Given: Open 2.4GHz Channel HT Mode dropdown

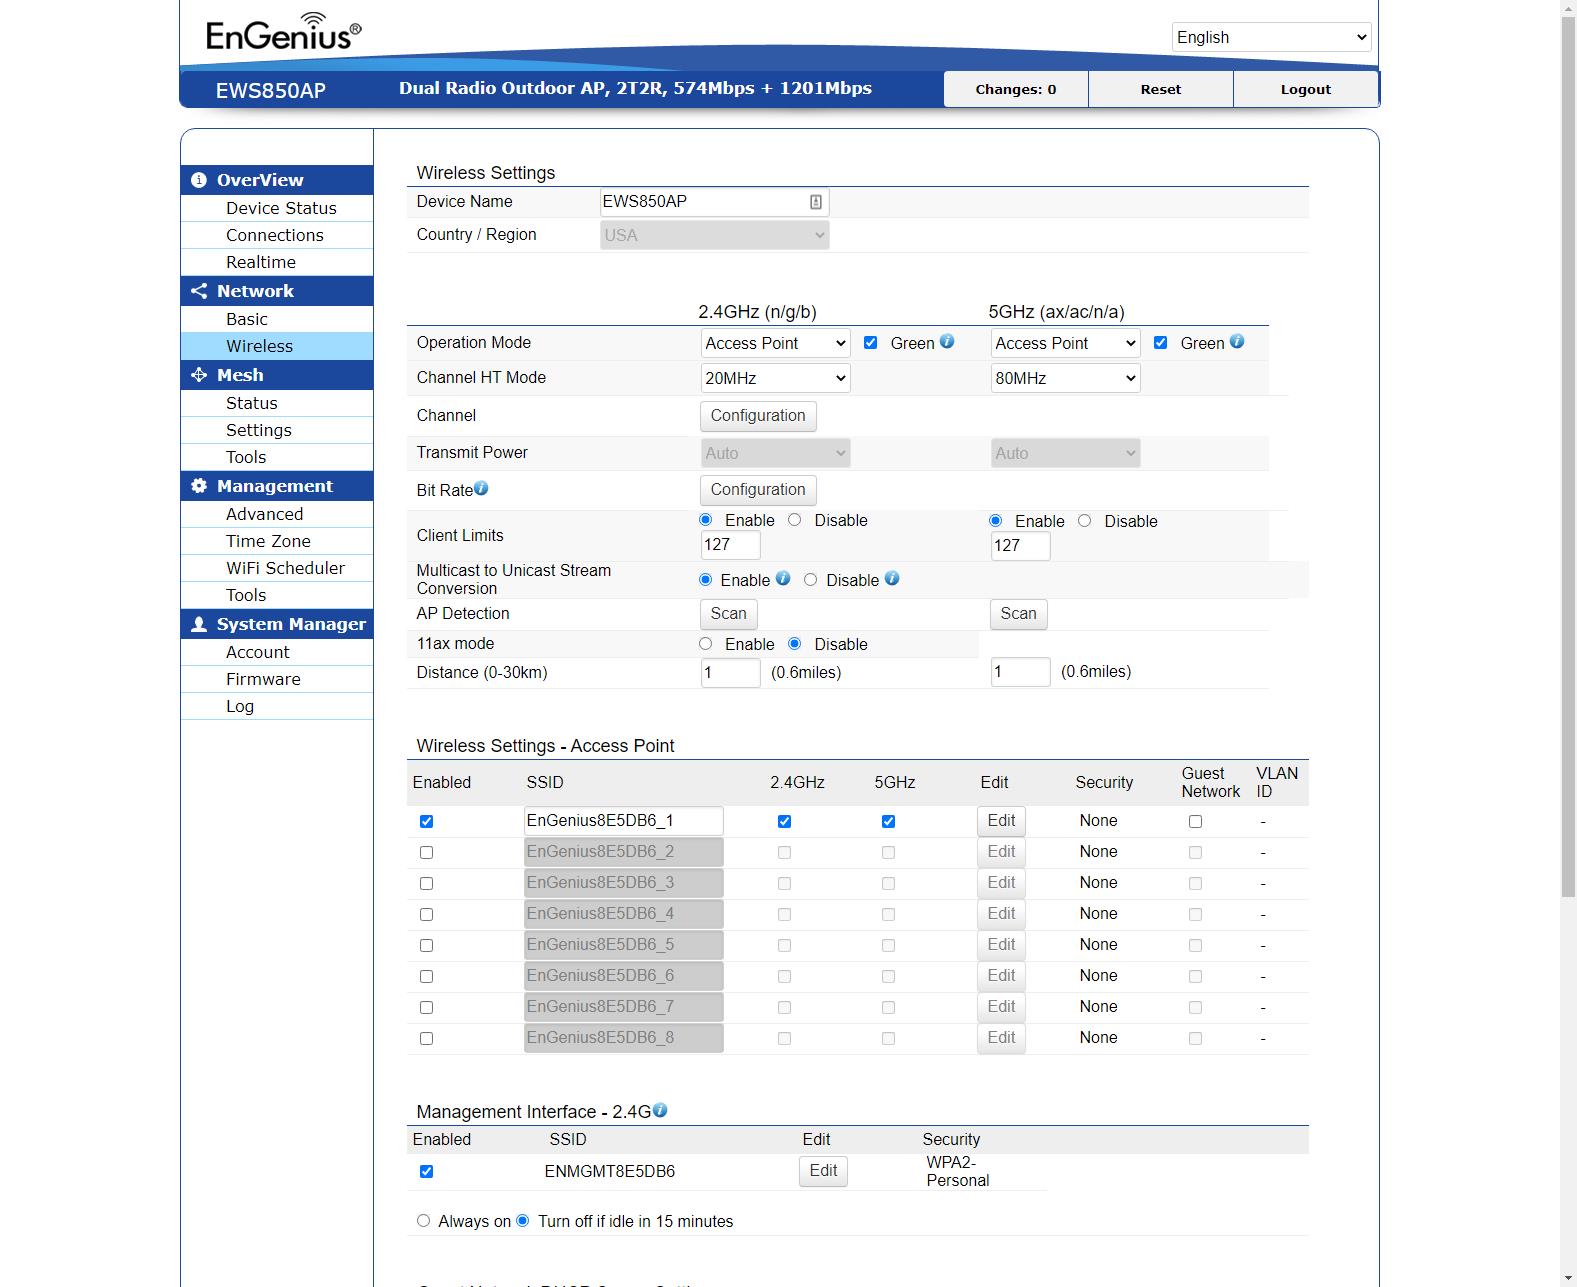Looking at the screenshot, I should tap(775, 378).
